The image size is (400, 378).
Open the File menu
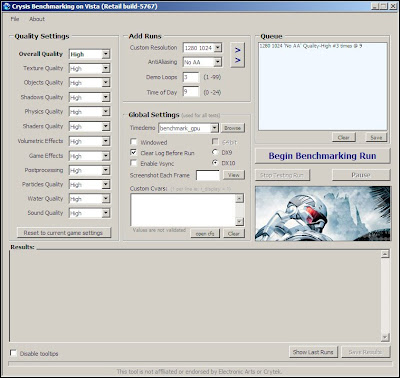(x=15, y=19)
